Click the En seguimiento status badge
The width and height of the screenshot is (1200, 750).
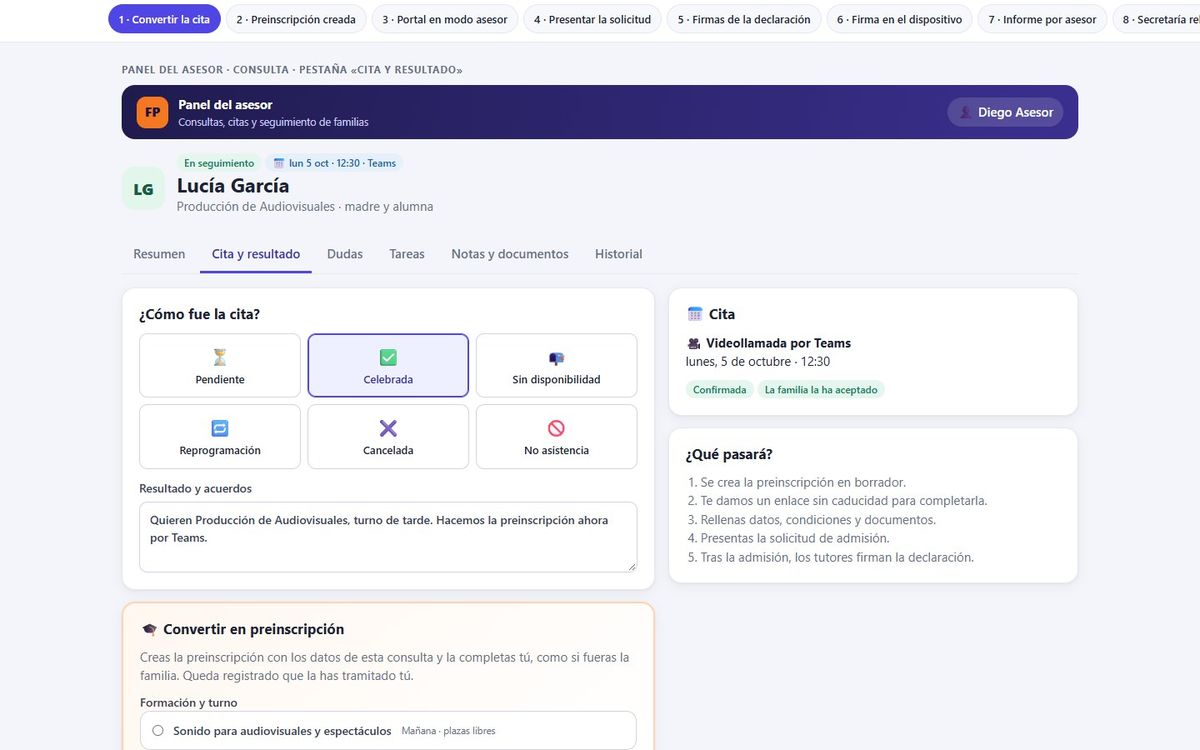pyautogui.click(x=219, y=163)
